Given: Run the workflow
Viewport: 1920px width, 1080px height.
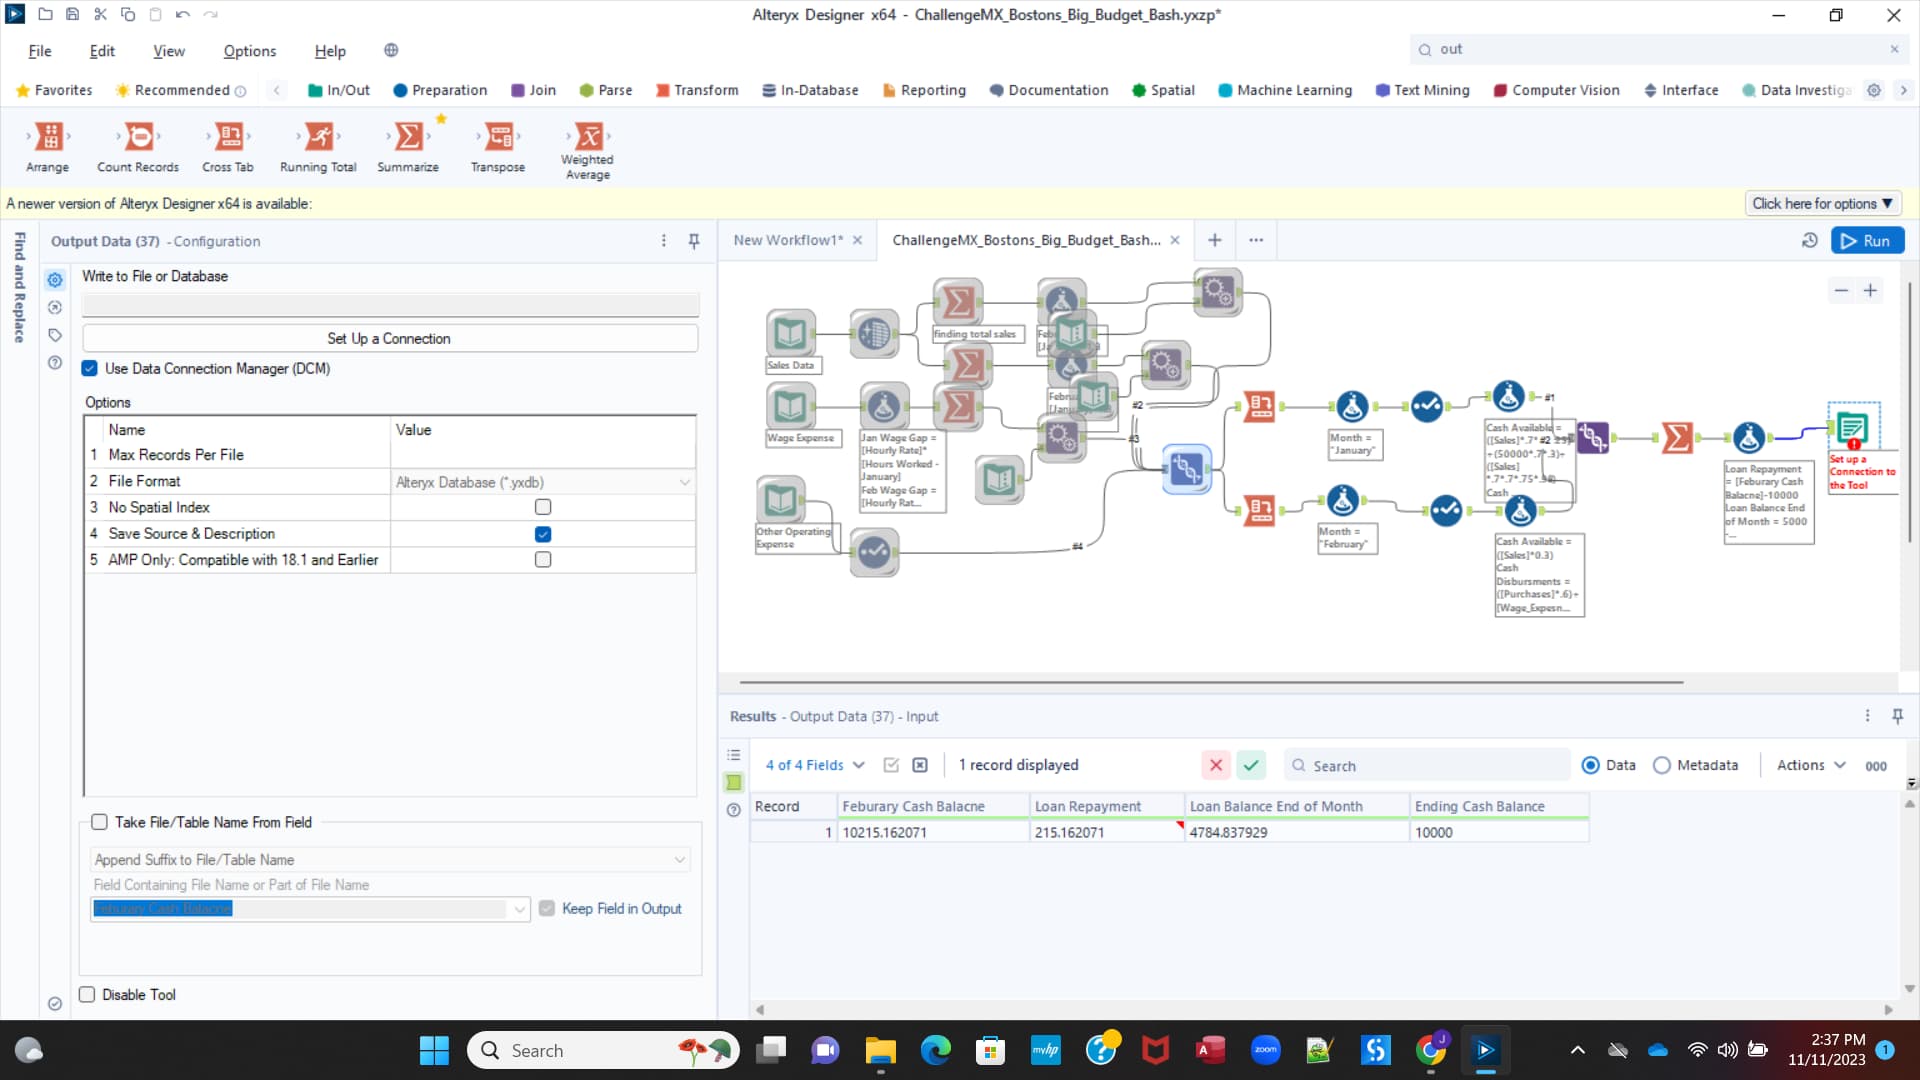Looking at the screenshot, I should click(x=1867, y=241).
